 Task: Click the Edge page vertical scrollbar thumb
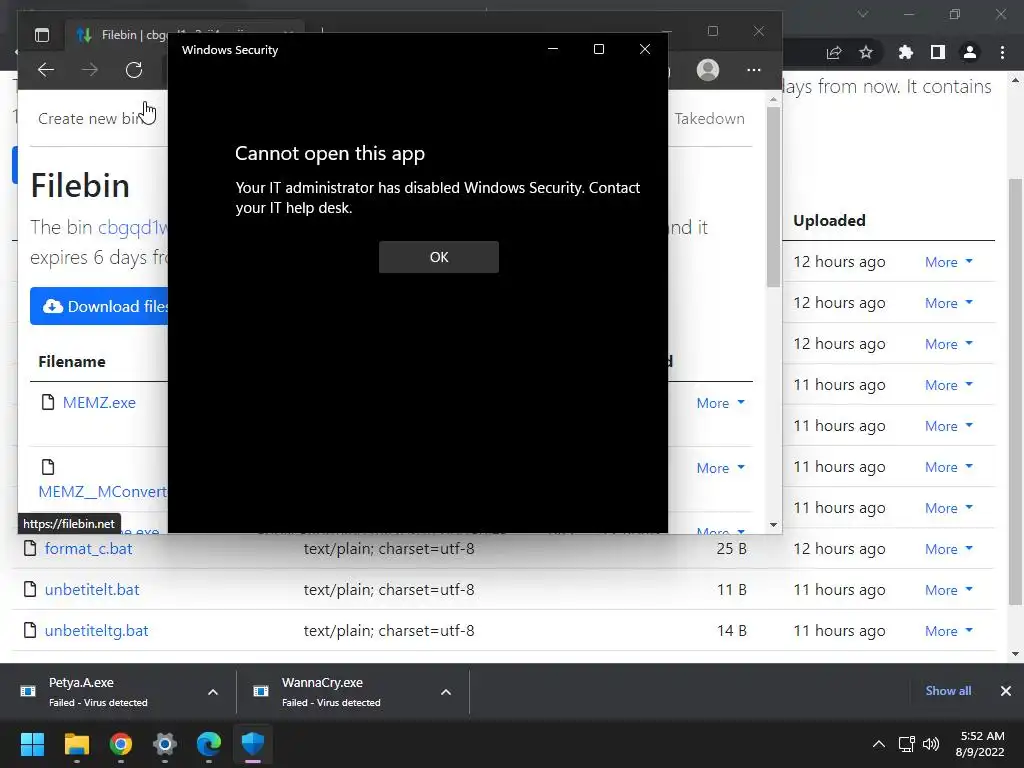pos(773,196)
